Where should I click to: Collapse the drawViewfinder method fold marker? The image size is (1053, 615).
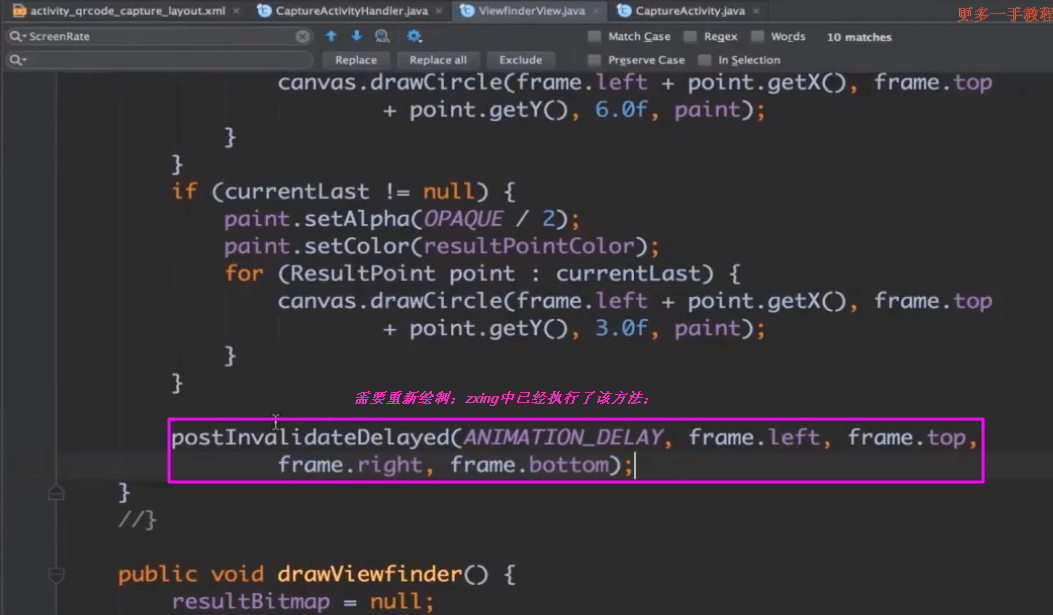(56, 575)
